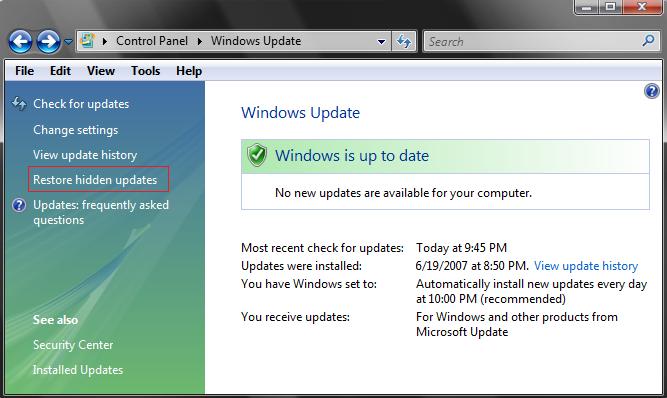
Task: Select Control Panel in the breadcrumb
Action: click(x=152, y=41)
